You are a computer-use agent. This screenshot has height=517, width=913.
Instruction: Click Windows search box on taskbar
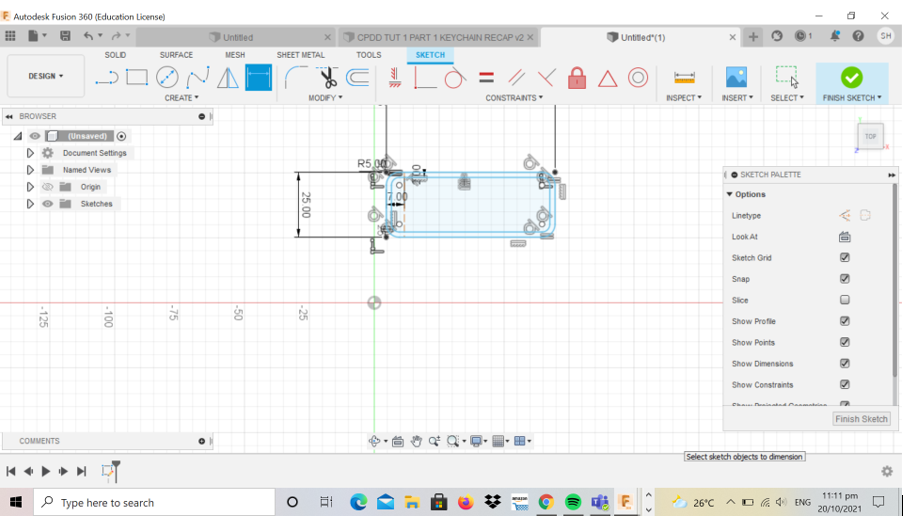tap(154, 502)
